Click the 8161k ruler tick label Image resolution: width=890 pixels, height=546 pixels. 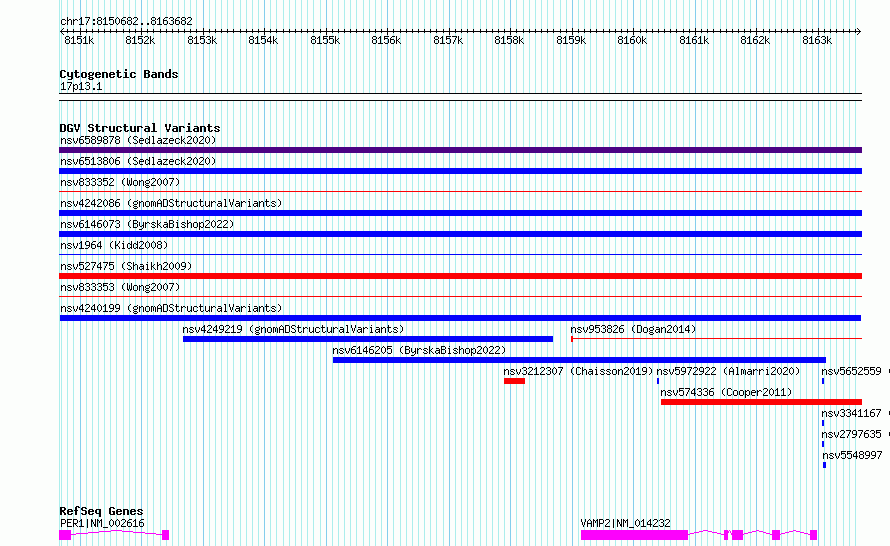pyautogui.click(x=694, y=40)
